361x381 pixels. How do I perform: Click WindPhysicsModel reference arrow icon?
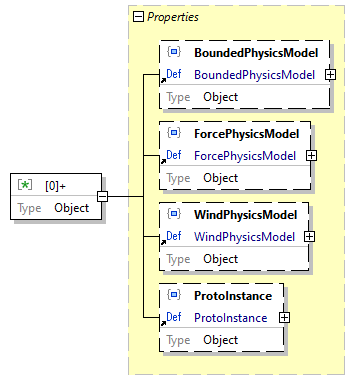(x=163, y=242)
